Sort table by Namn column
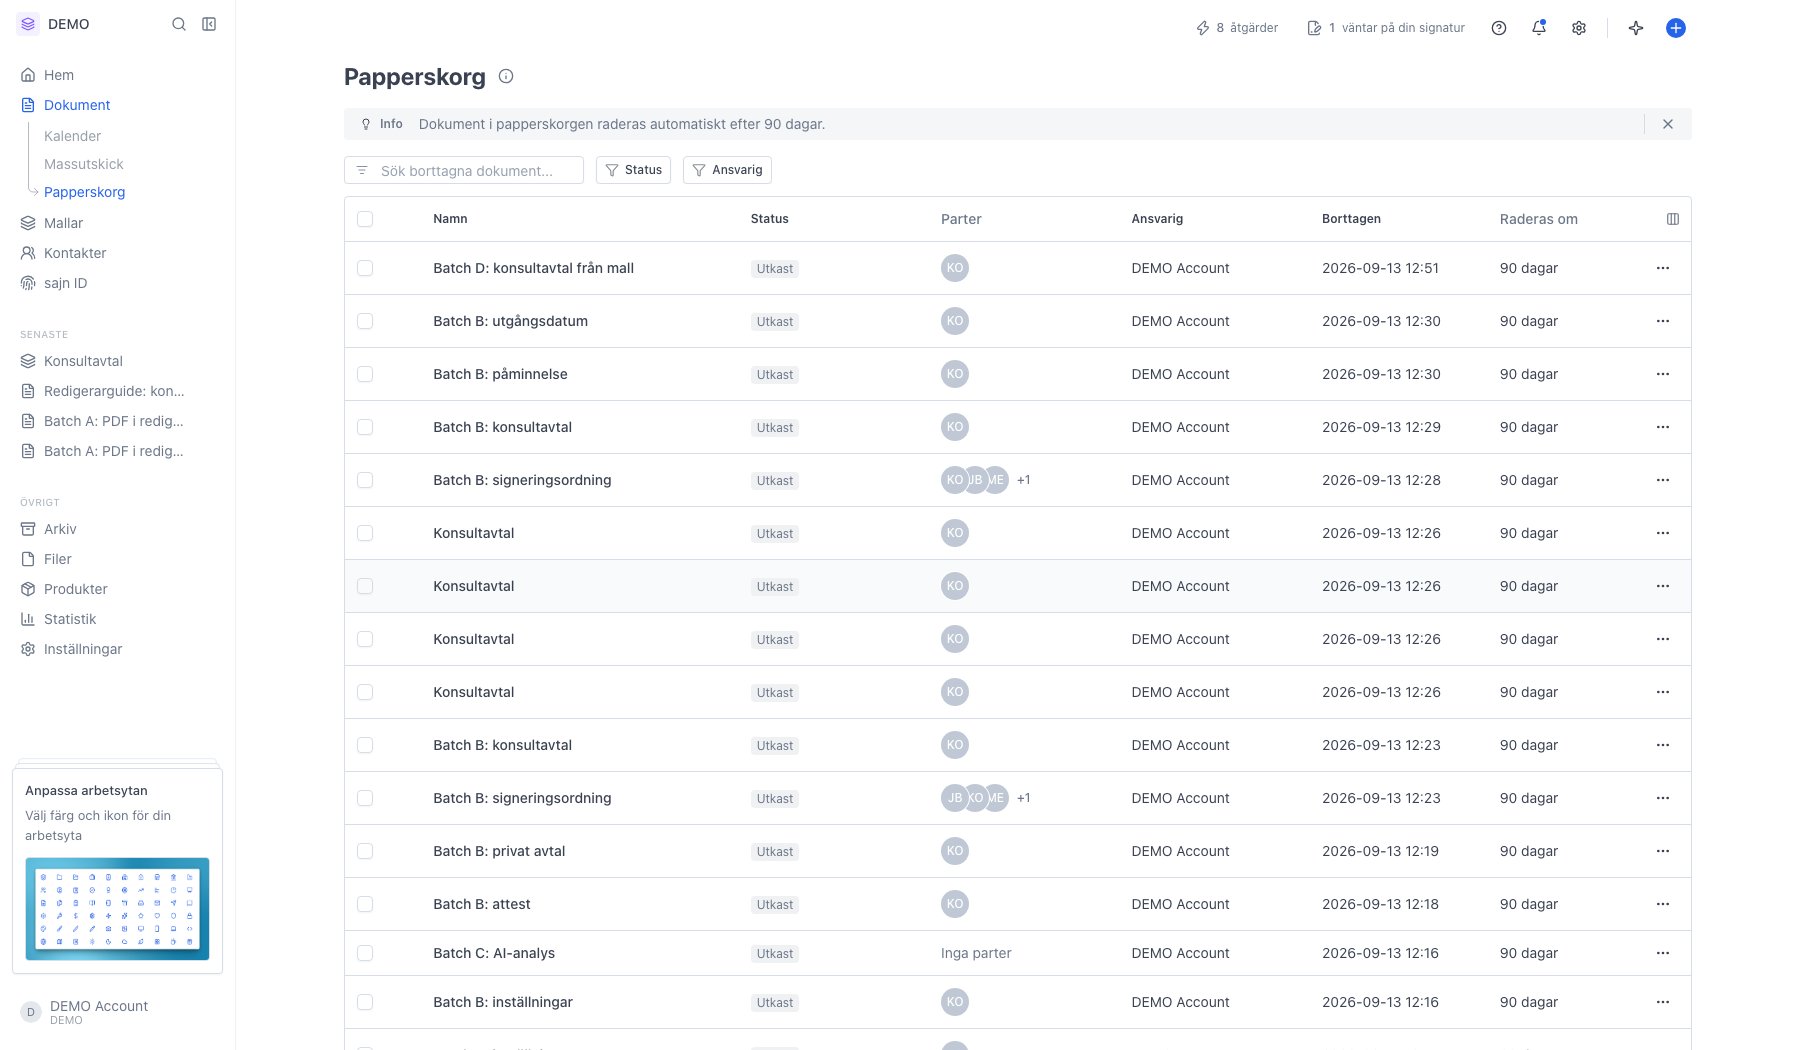This screenshot has height=1050, width=1800. (x=450, y=219)
